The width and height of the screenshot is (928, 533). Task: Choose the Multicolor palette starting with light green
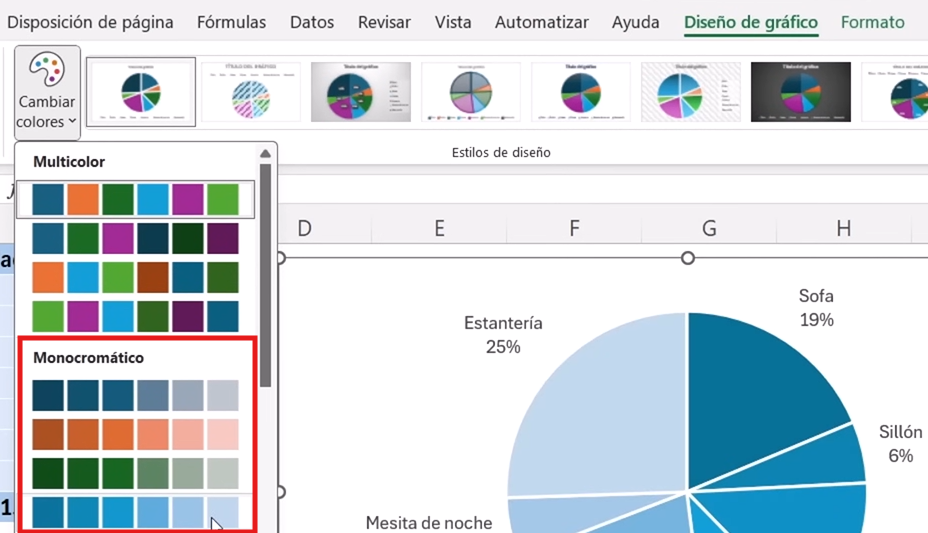(136, 316)
